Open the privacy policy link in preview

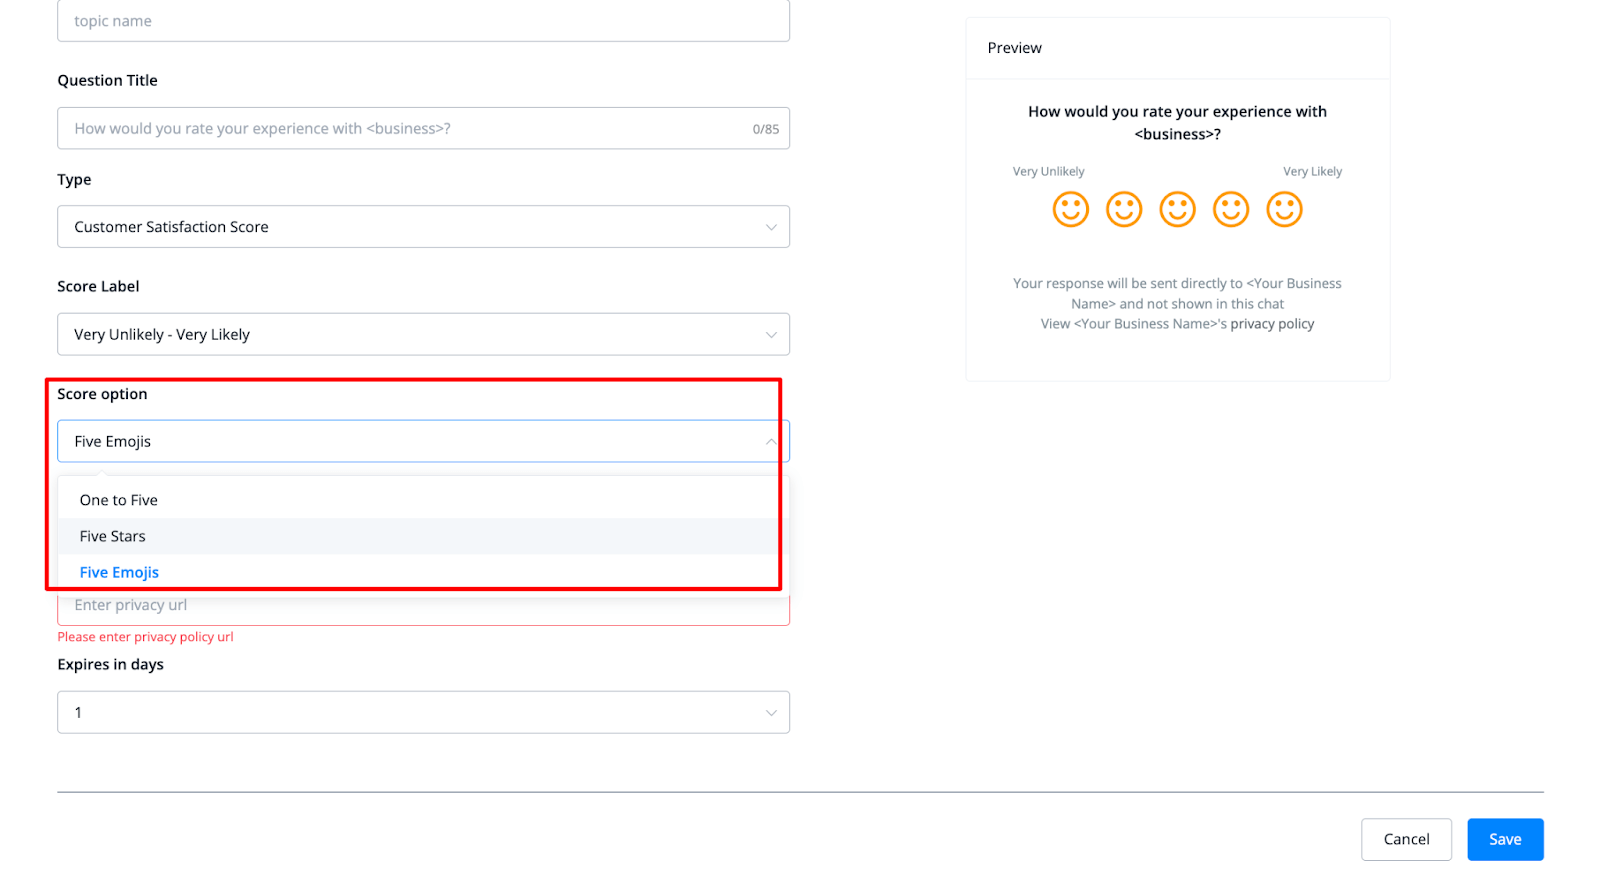(1272, 324)
